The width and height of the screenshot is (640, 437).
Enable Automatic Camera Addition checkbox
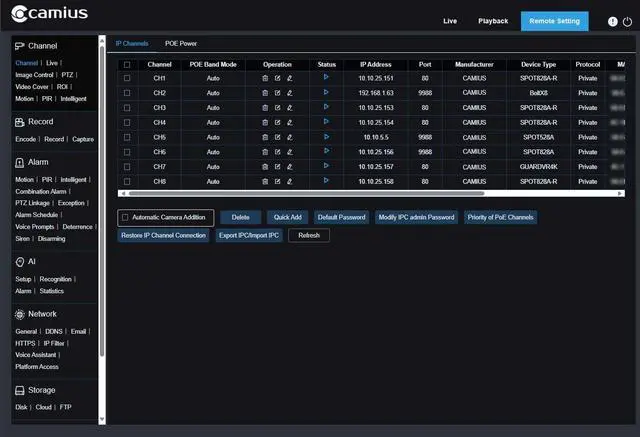[125, 217]
